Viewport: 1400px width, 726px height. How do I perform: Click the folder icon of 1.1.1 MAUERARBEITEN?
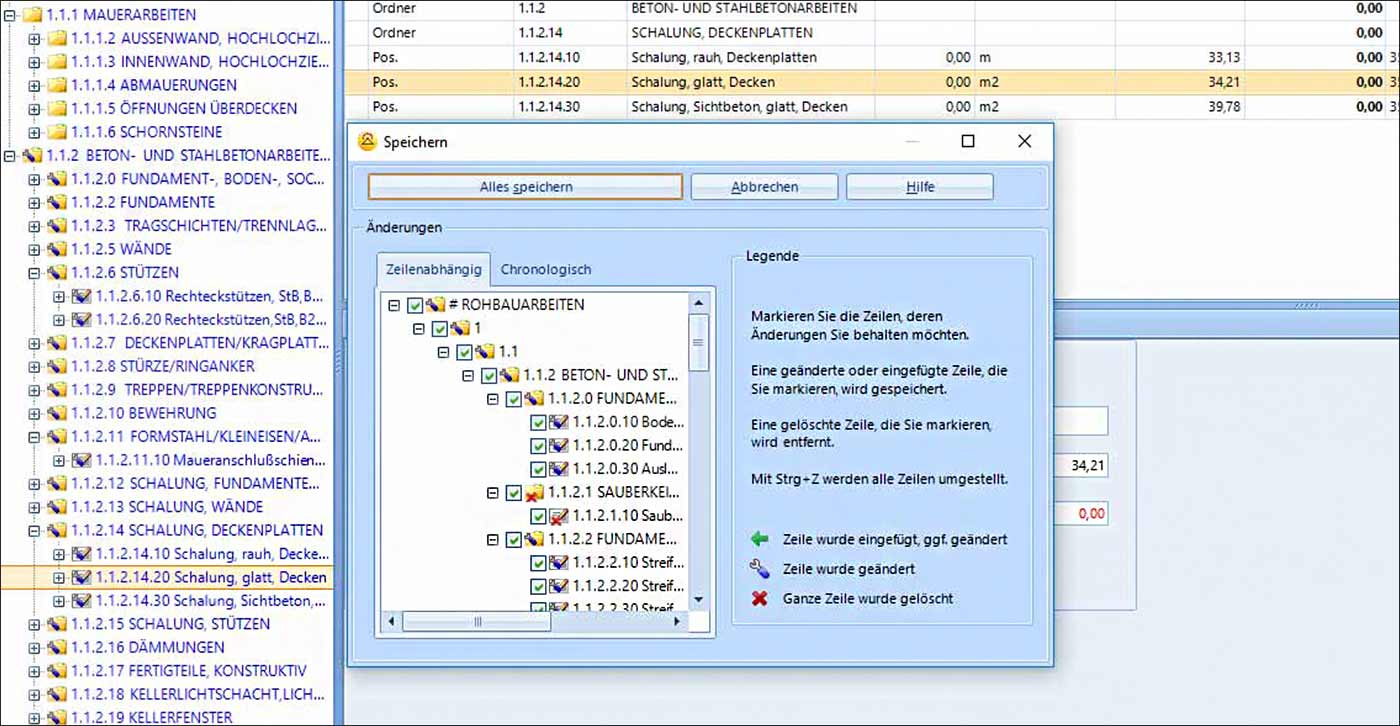point(33,15)
